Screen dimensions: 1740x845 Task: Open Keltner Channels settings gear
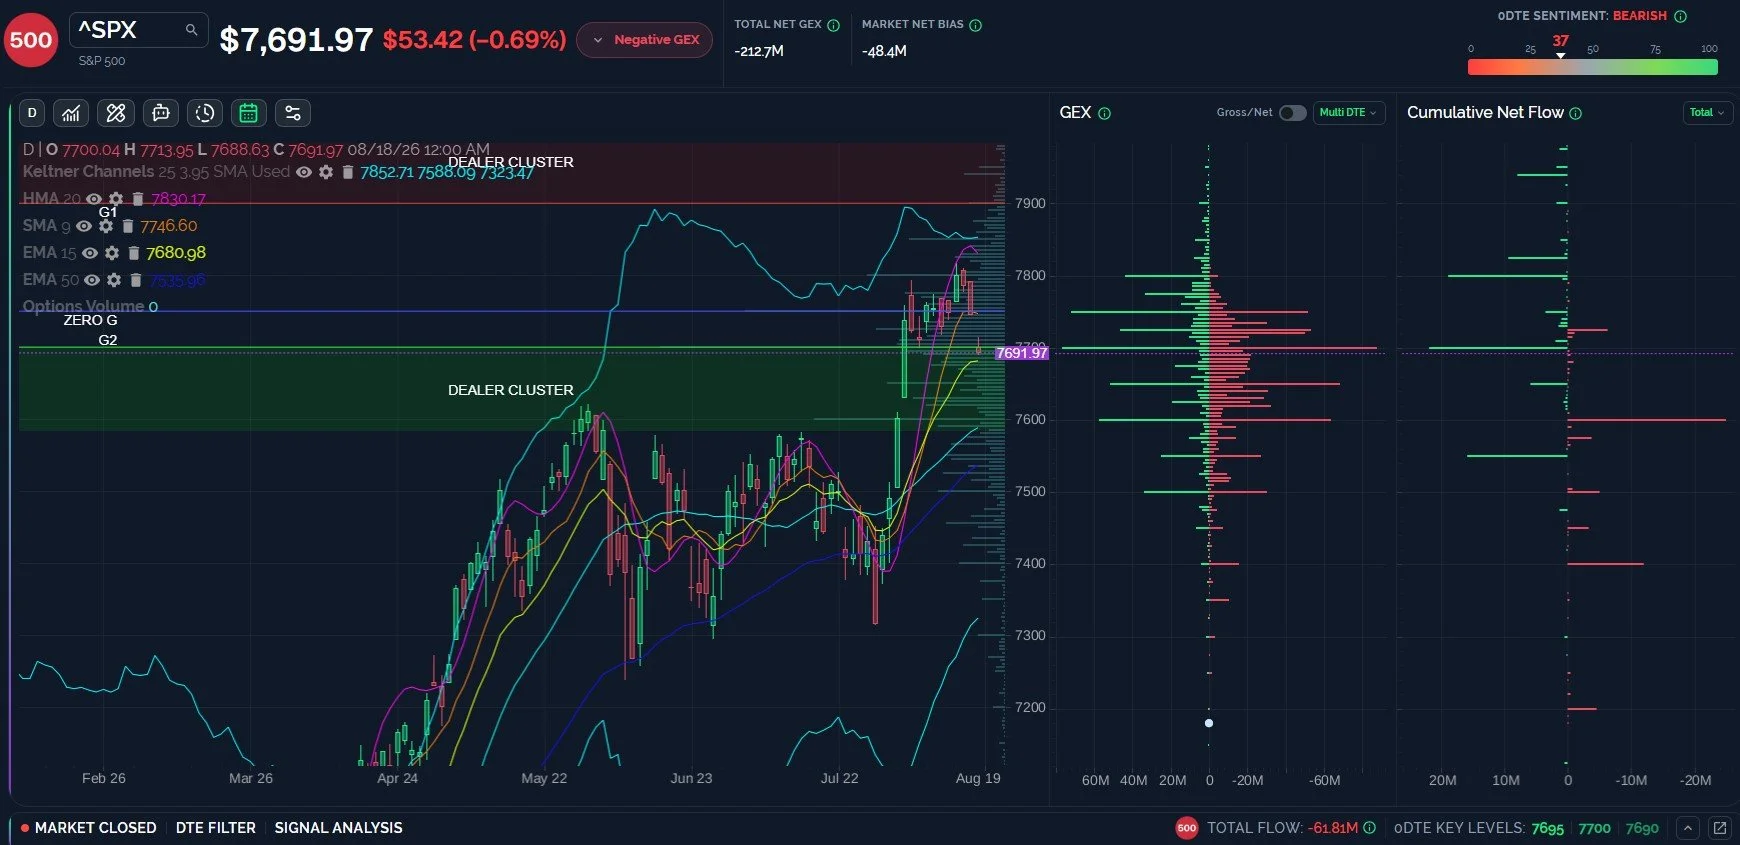tap(326, 172)
